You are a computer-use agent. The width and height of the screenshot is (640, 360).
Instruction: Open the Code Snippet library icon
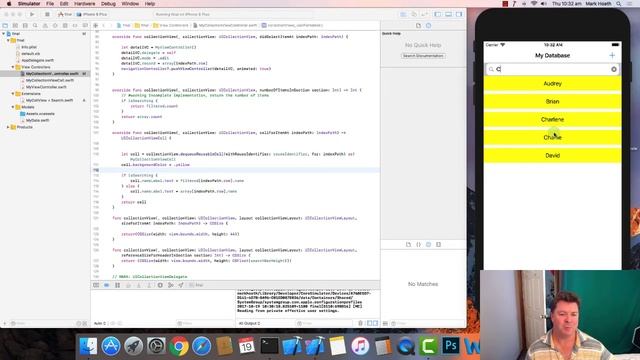click(x=418, y=244)
